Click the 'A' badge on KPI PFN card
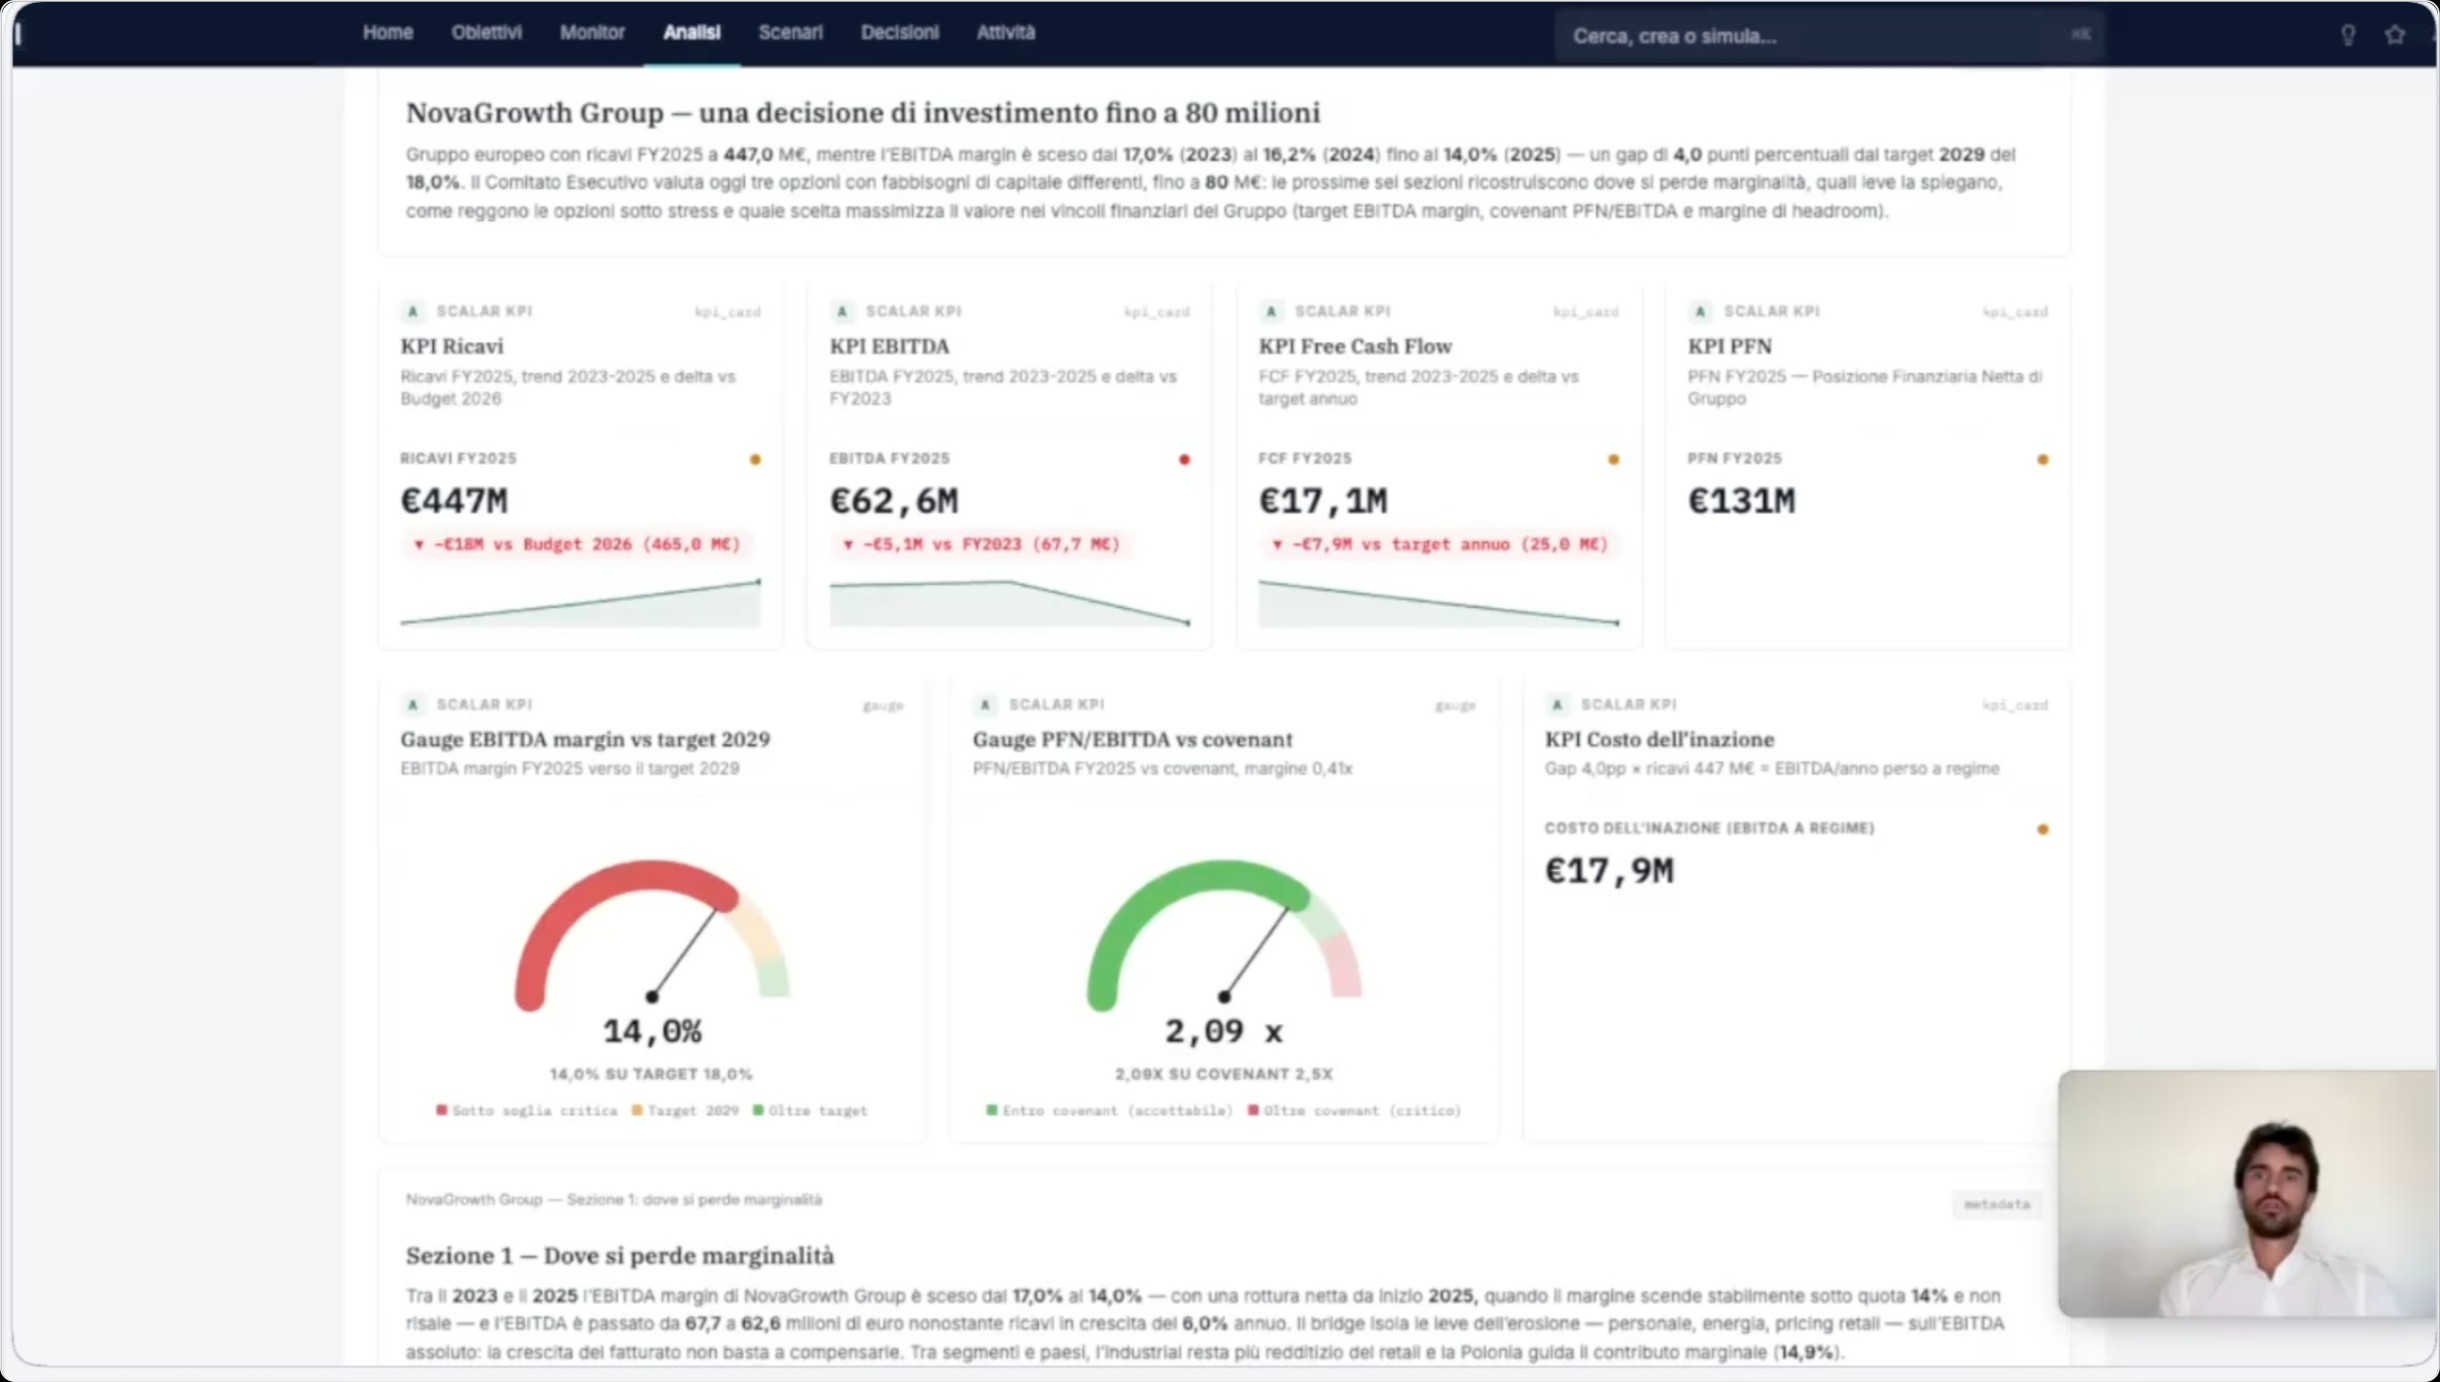The width and height of the screenshot is (2440, 1382). coord(1700,311)
